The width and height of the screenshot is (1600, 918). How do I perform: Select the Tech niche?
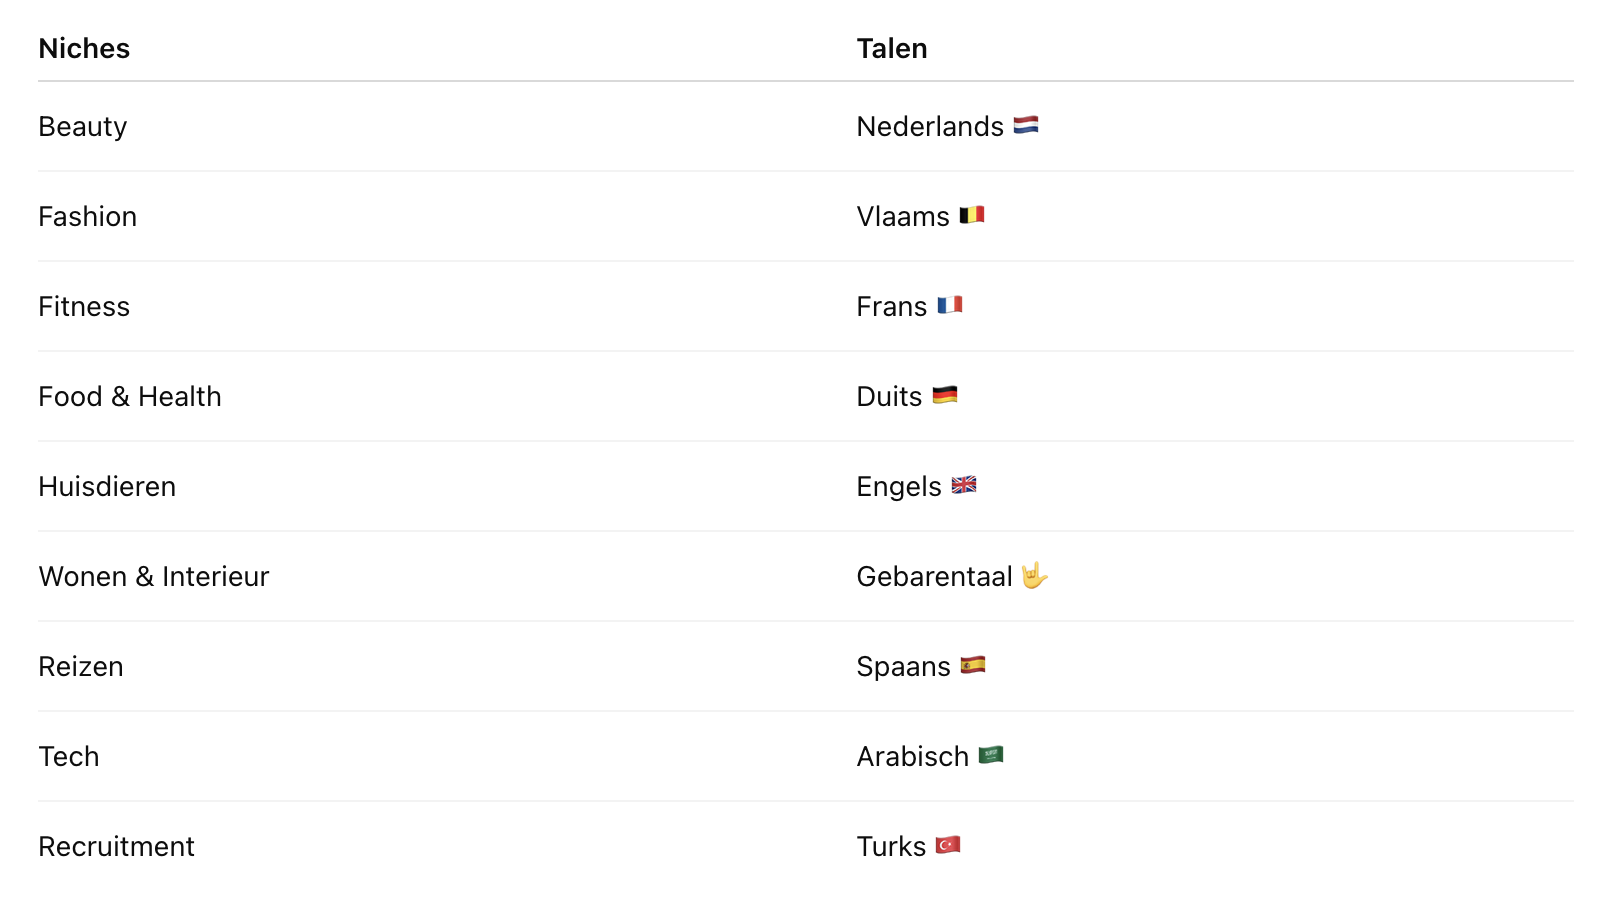tap(69, 757)
